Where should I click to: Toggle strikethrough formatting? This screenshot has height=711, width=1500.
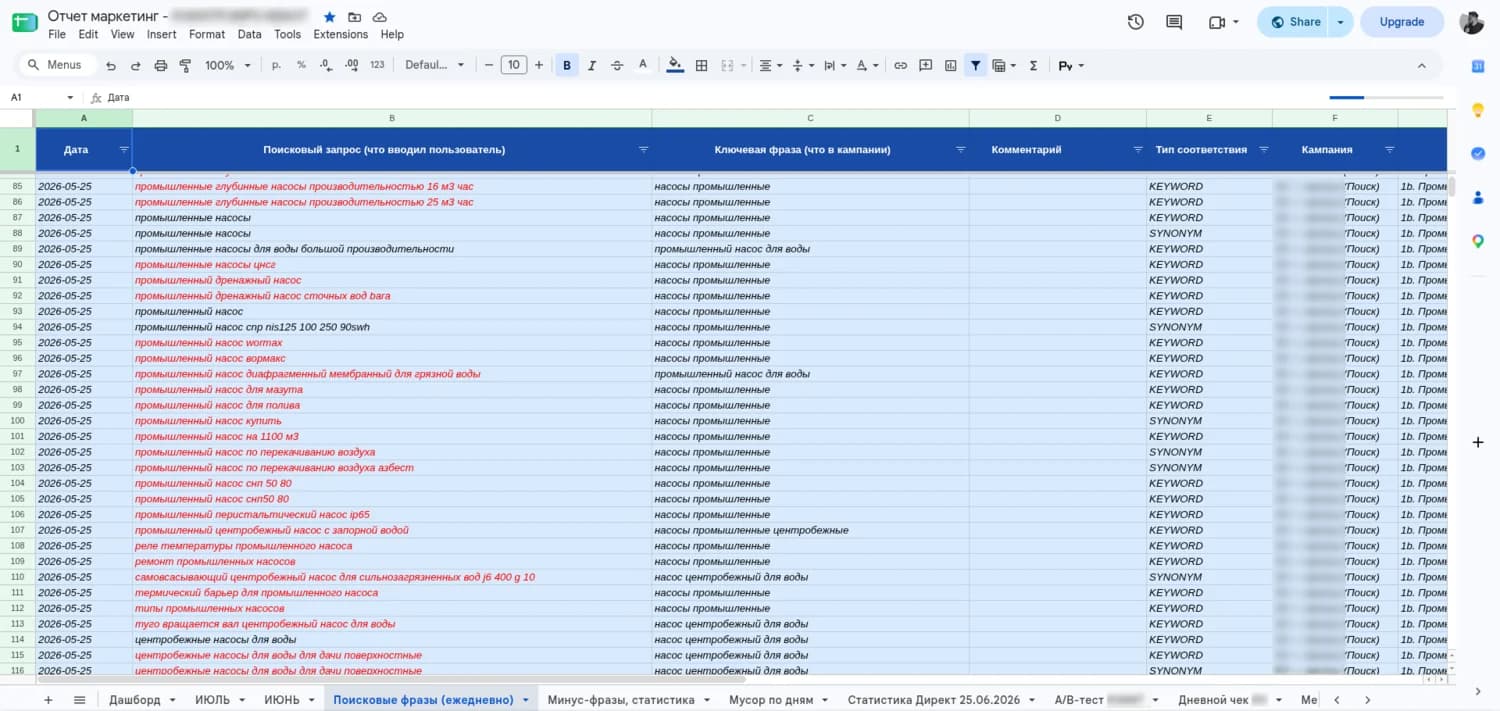click(617, 65)
